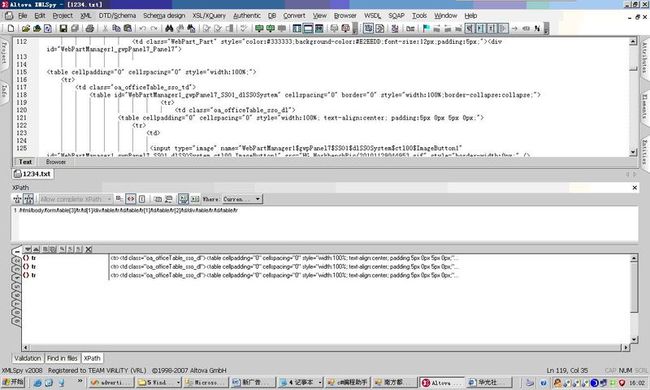Viewport: 650px width, 390px height.
Task: Click the evaluate on button click icon
Action: [195, 199]
